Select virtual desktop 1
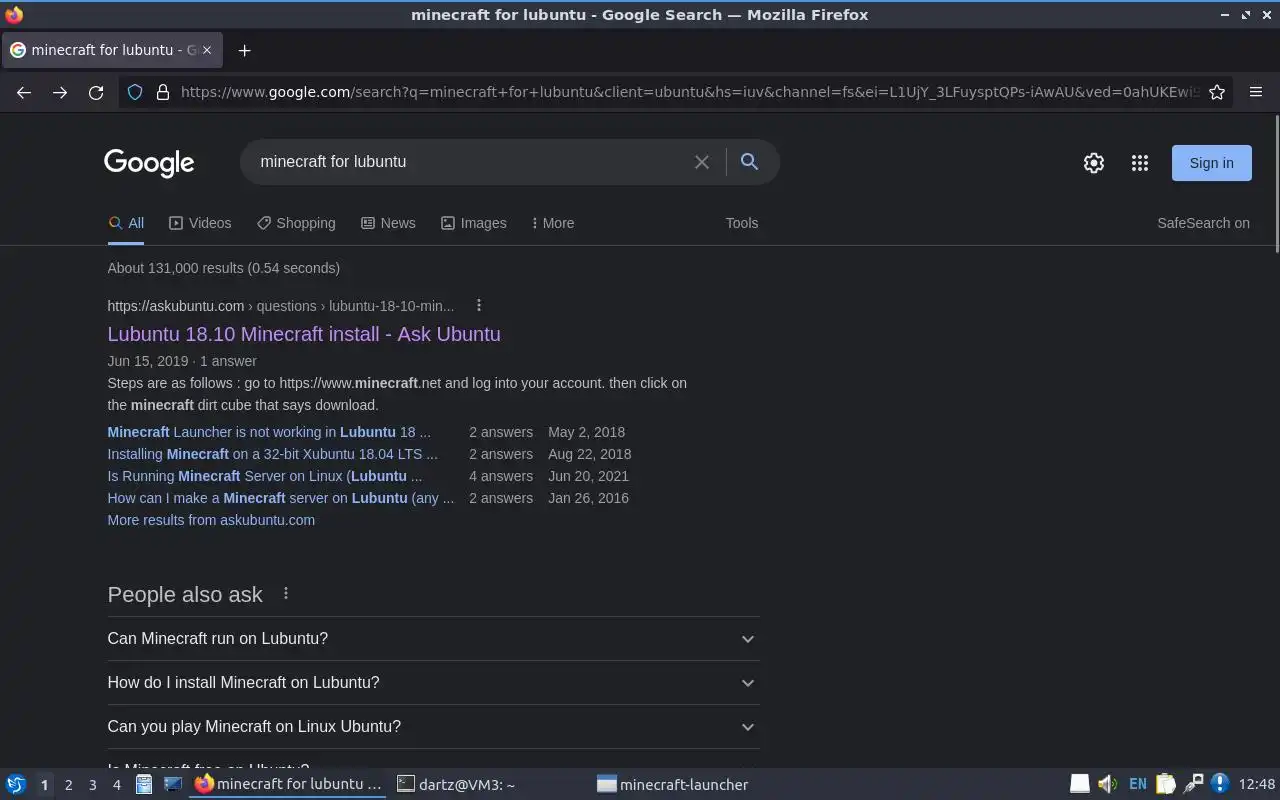Image resolution: width=1280 pixels, height=800 pixels. (44, 785)
